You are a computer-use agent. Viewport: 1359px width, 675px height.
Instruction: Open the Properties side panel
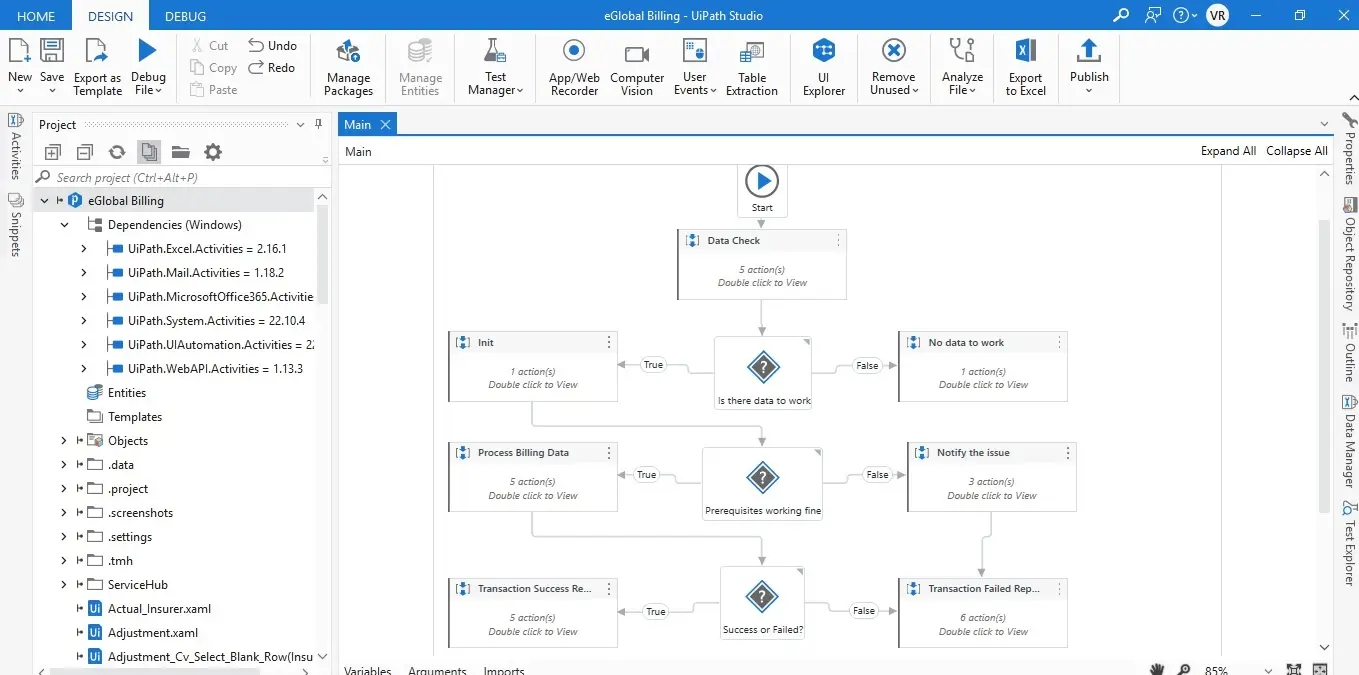pos(1349,148)
